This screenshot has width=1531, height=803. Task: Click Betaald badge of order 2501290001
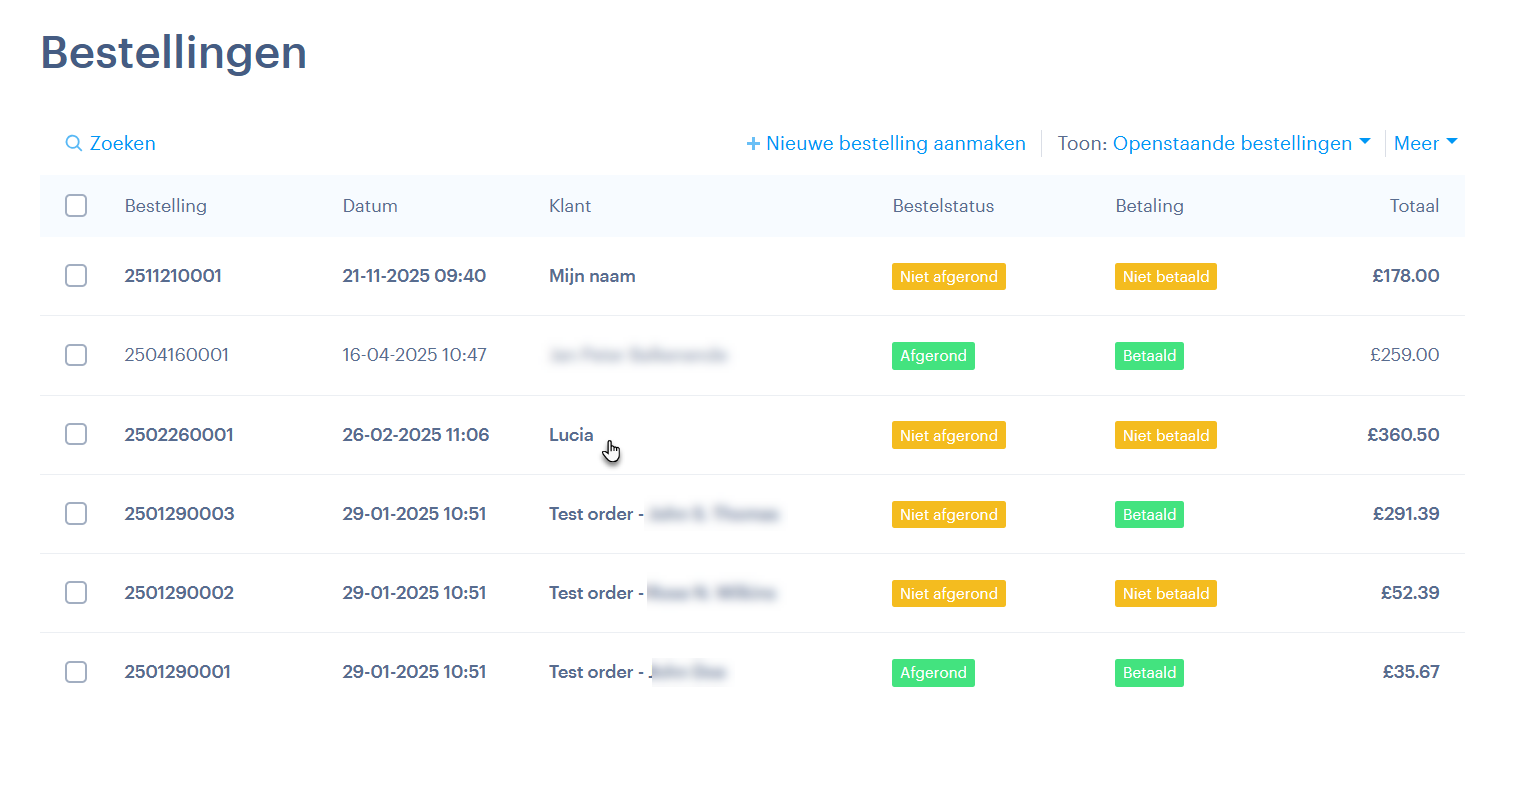(1149, 673)
